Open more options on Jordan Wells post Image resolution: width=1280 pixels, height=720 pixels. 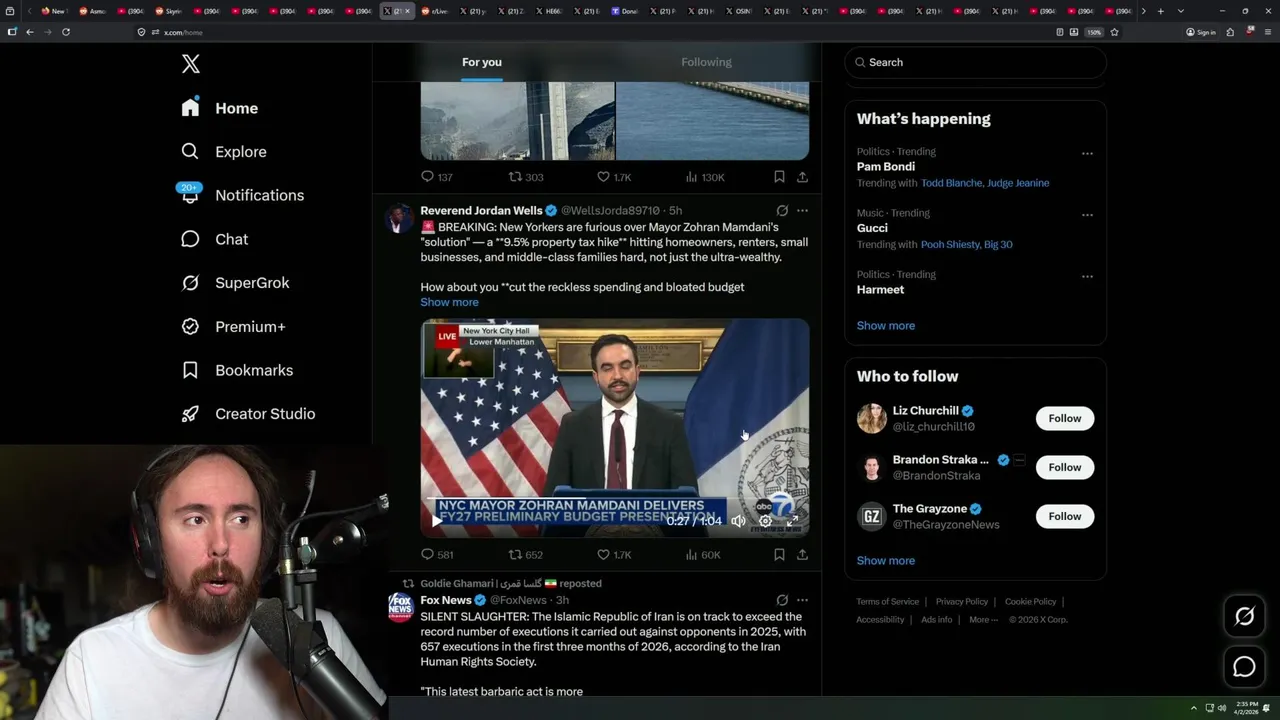pos(802,211)
